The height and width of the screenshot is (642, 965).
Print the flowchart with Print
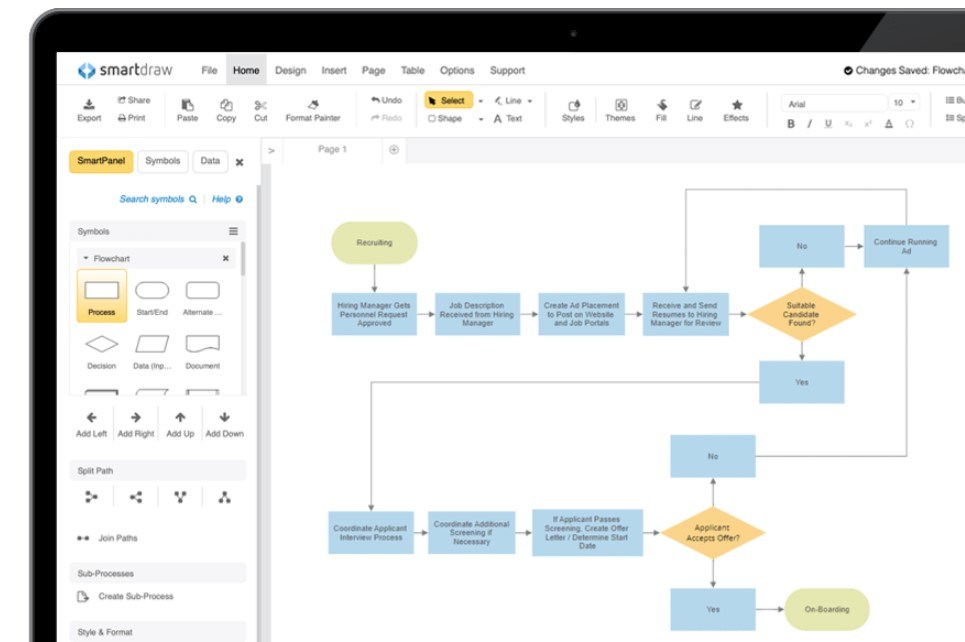(x=132, y=118)
